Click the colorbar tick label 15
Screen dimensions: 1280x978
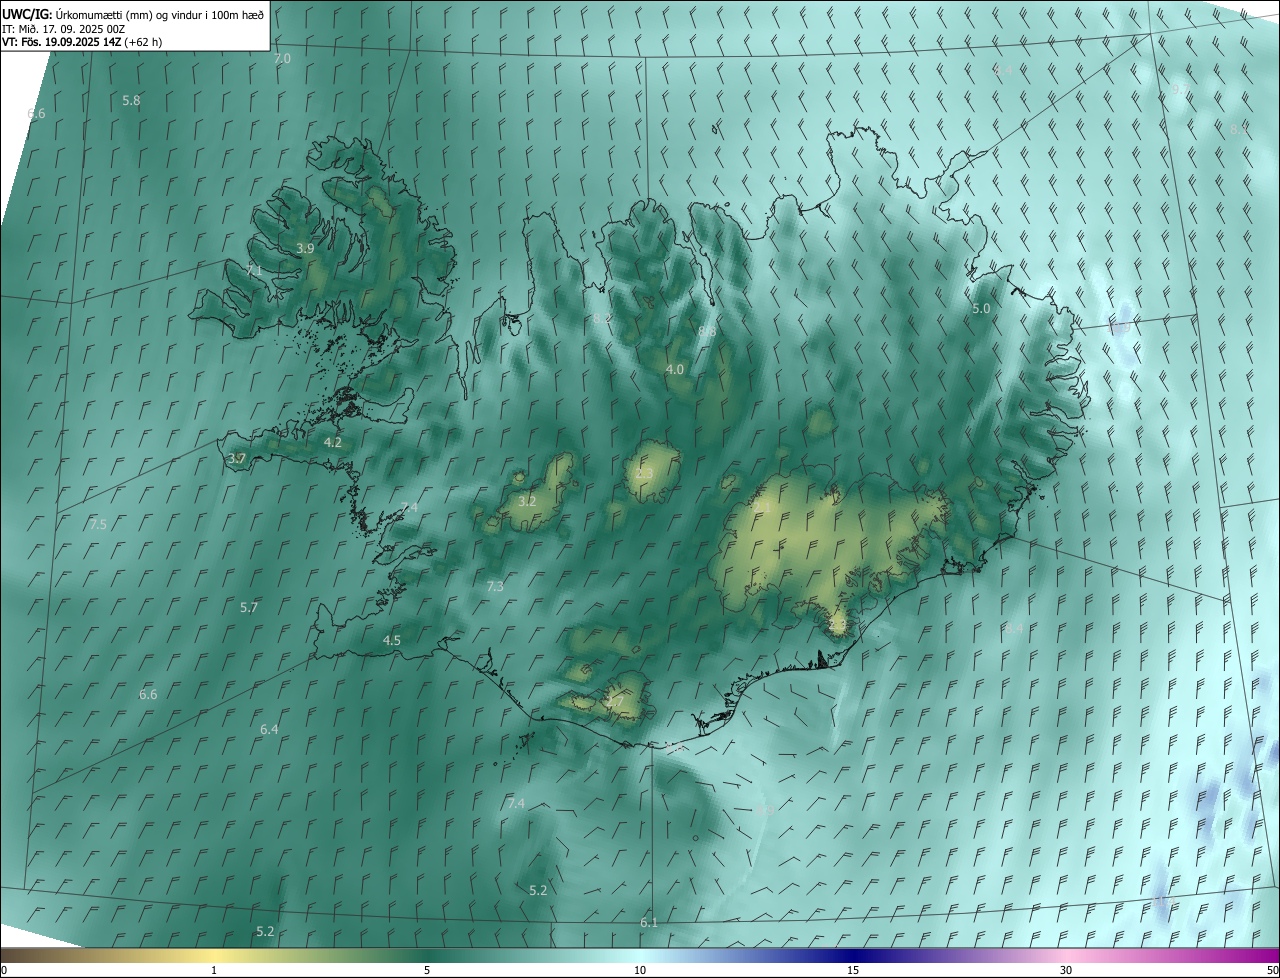coord(853,970)
